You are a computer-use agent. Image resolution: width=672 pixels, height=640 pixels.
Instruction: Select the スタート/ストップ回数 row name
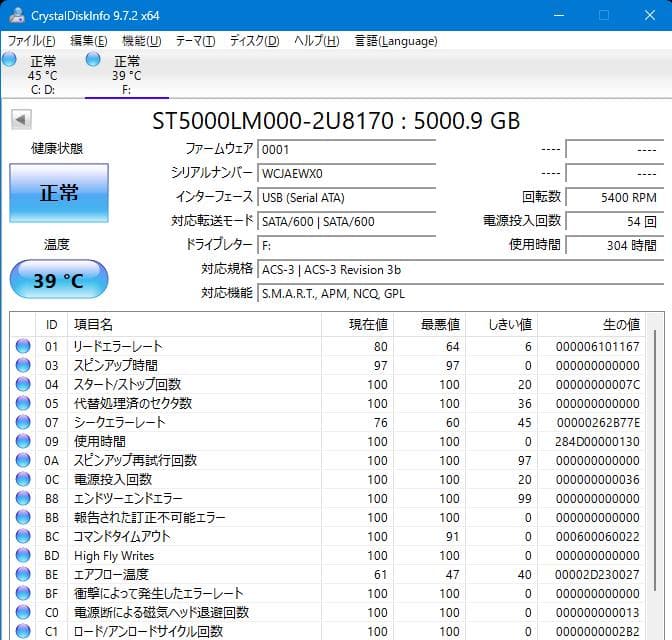pyautogui.click(x=127, y=384)
